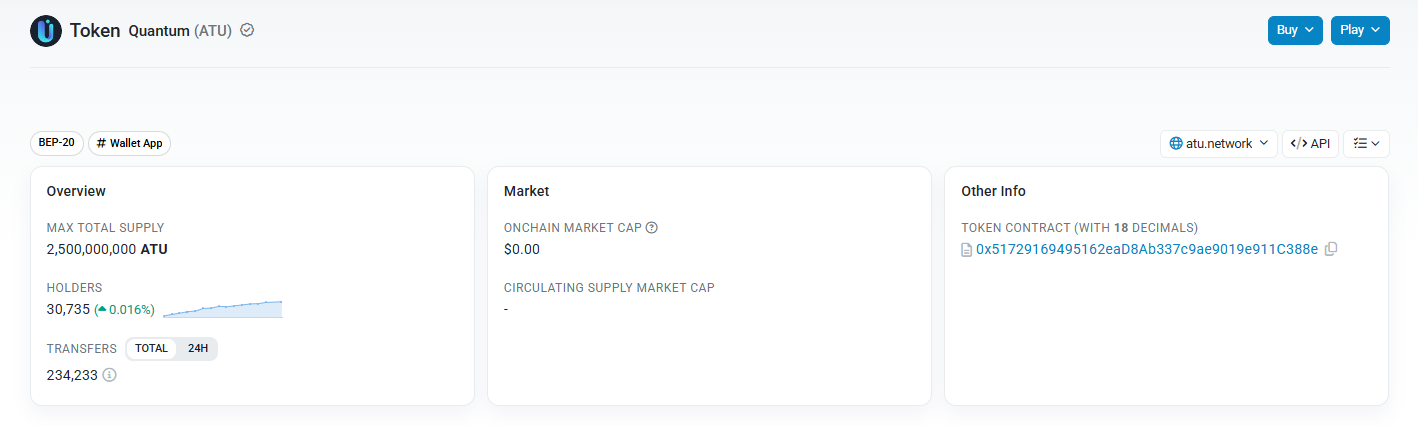Open the atu.network website dropdown
The width and height of the screenshot is (1418, 426).
(1218, 144)
